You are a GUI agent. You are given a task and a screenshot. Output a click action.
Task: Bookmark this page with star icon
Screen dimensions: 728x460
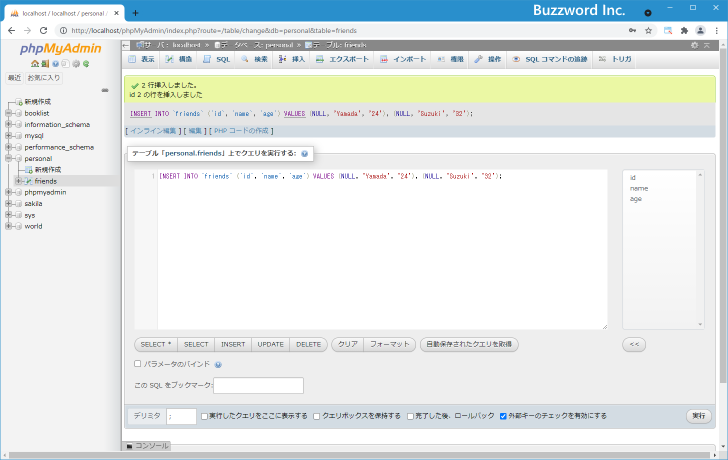click(x=648, y=31)
